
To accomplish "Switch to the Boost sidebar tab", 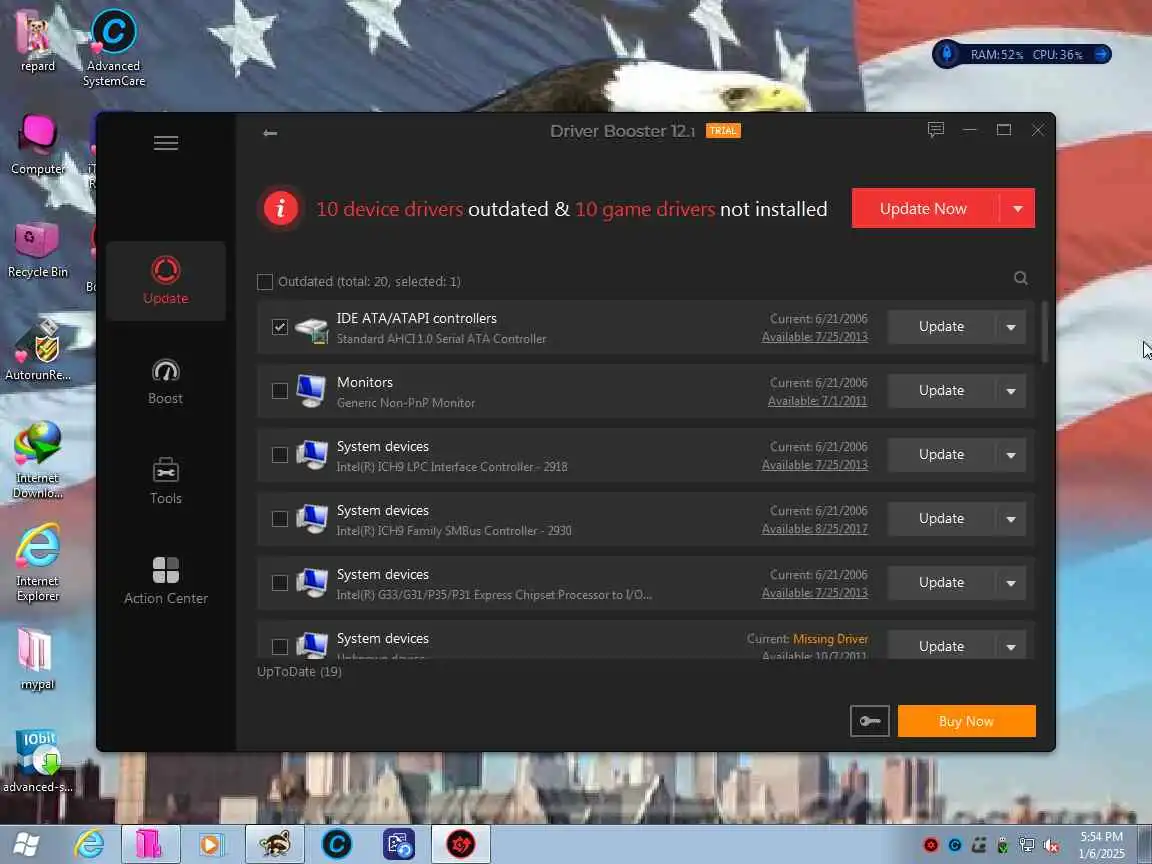I will click(x=165, y=381).
